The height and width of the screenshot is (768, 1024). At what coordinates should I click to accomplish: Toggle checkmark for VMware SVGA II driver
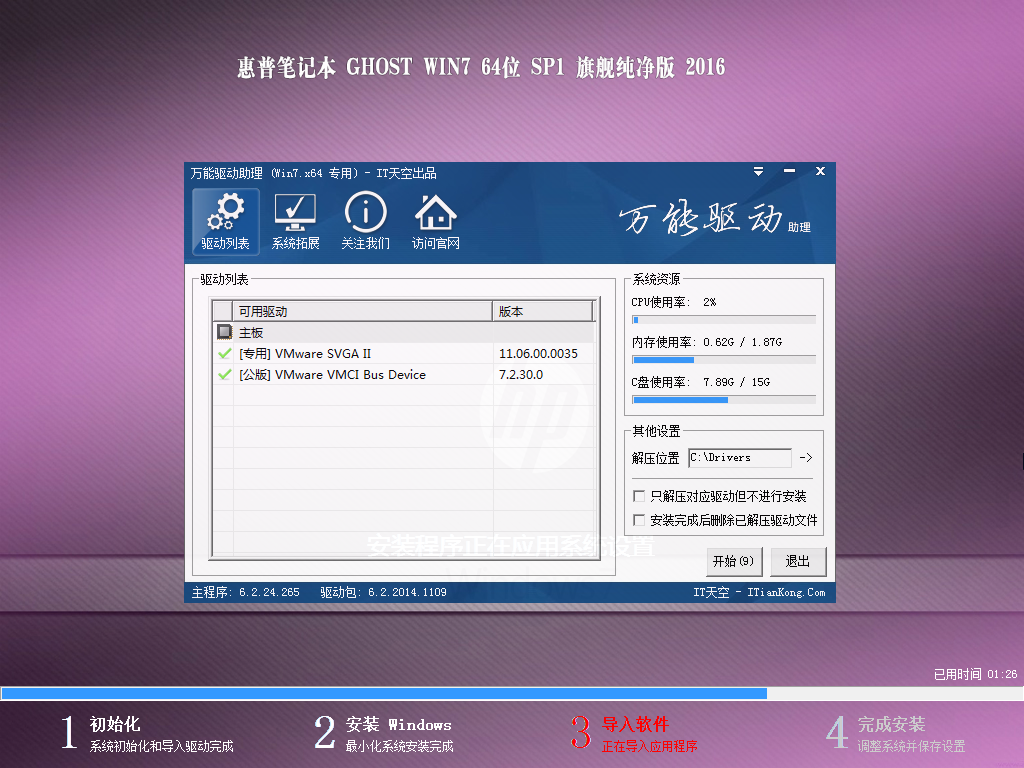pyautogui.click(x=224, y=353)
